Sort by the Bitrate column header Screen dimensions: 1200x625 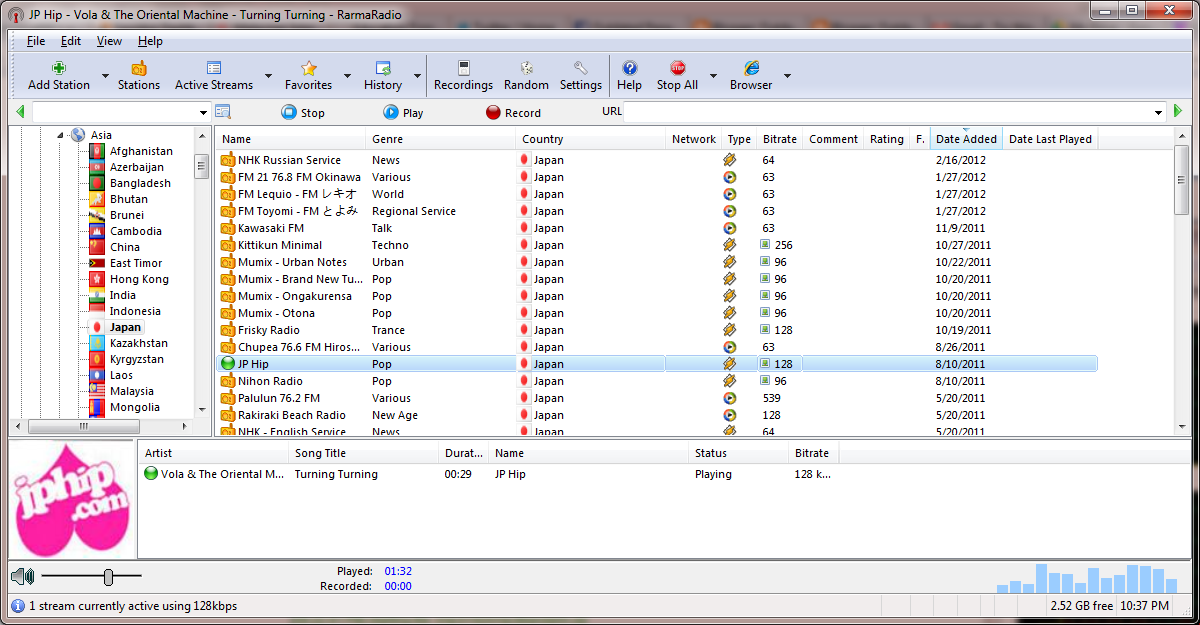click(780, 139)
